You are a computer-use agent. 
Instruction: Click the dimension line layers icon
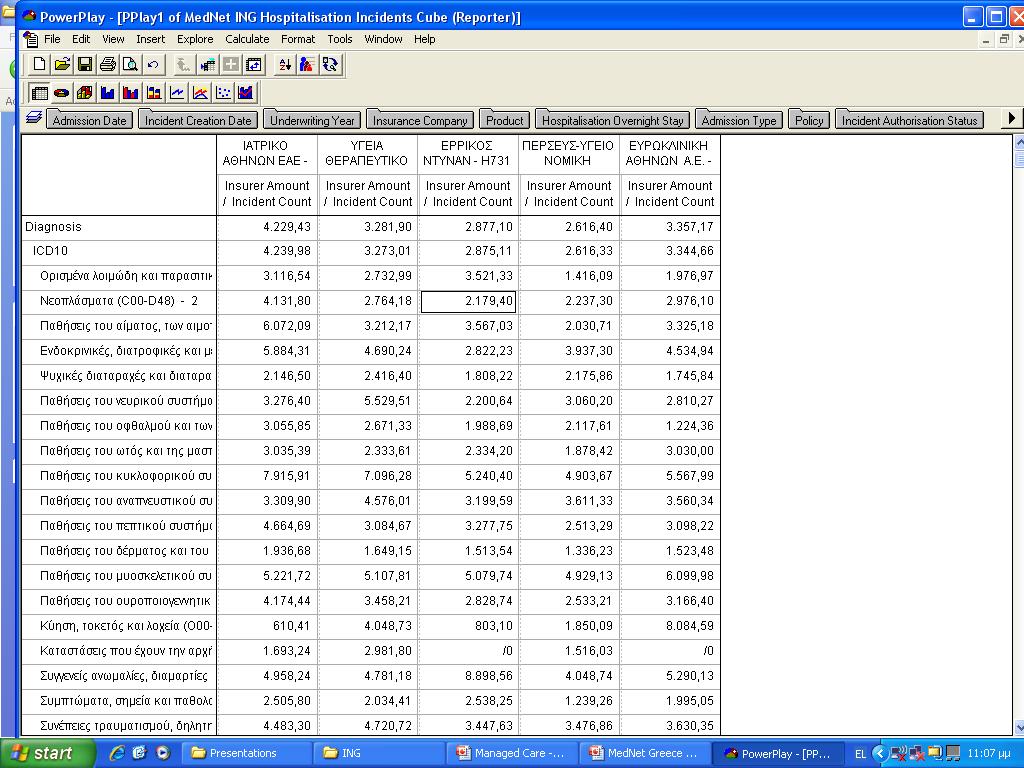click(34, 118)
